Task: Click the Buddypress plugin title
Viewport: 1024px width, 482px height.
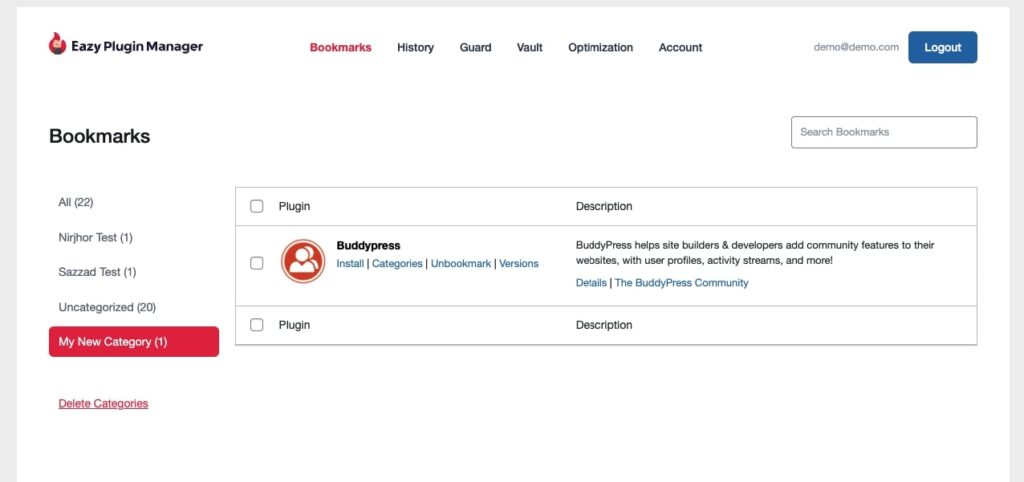Action: 368,246
